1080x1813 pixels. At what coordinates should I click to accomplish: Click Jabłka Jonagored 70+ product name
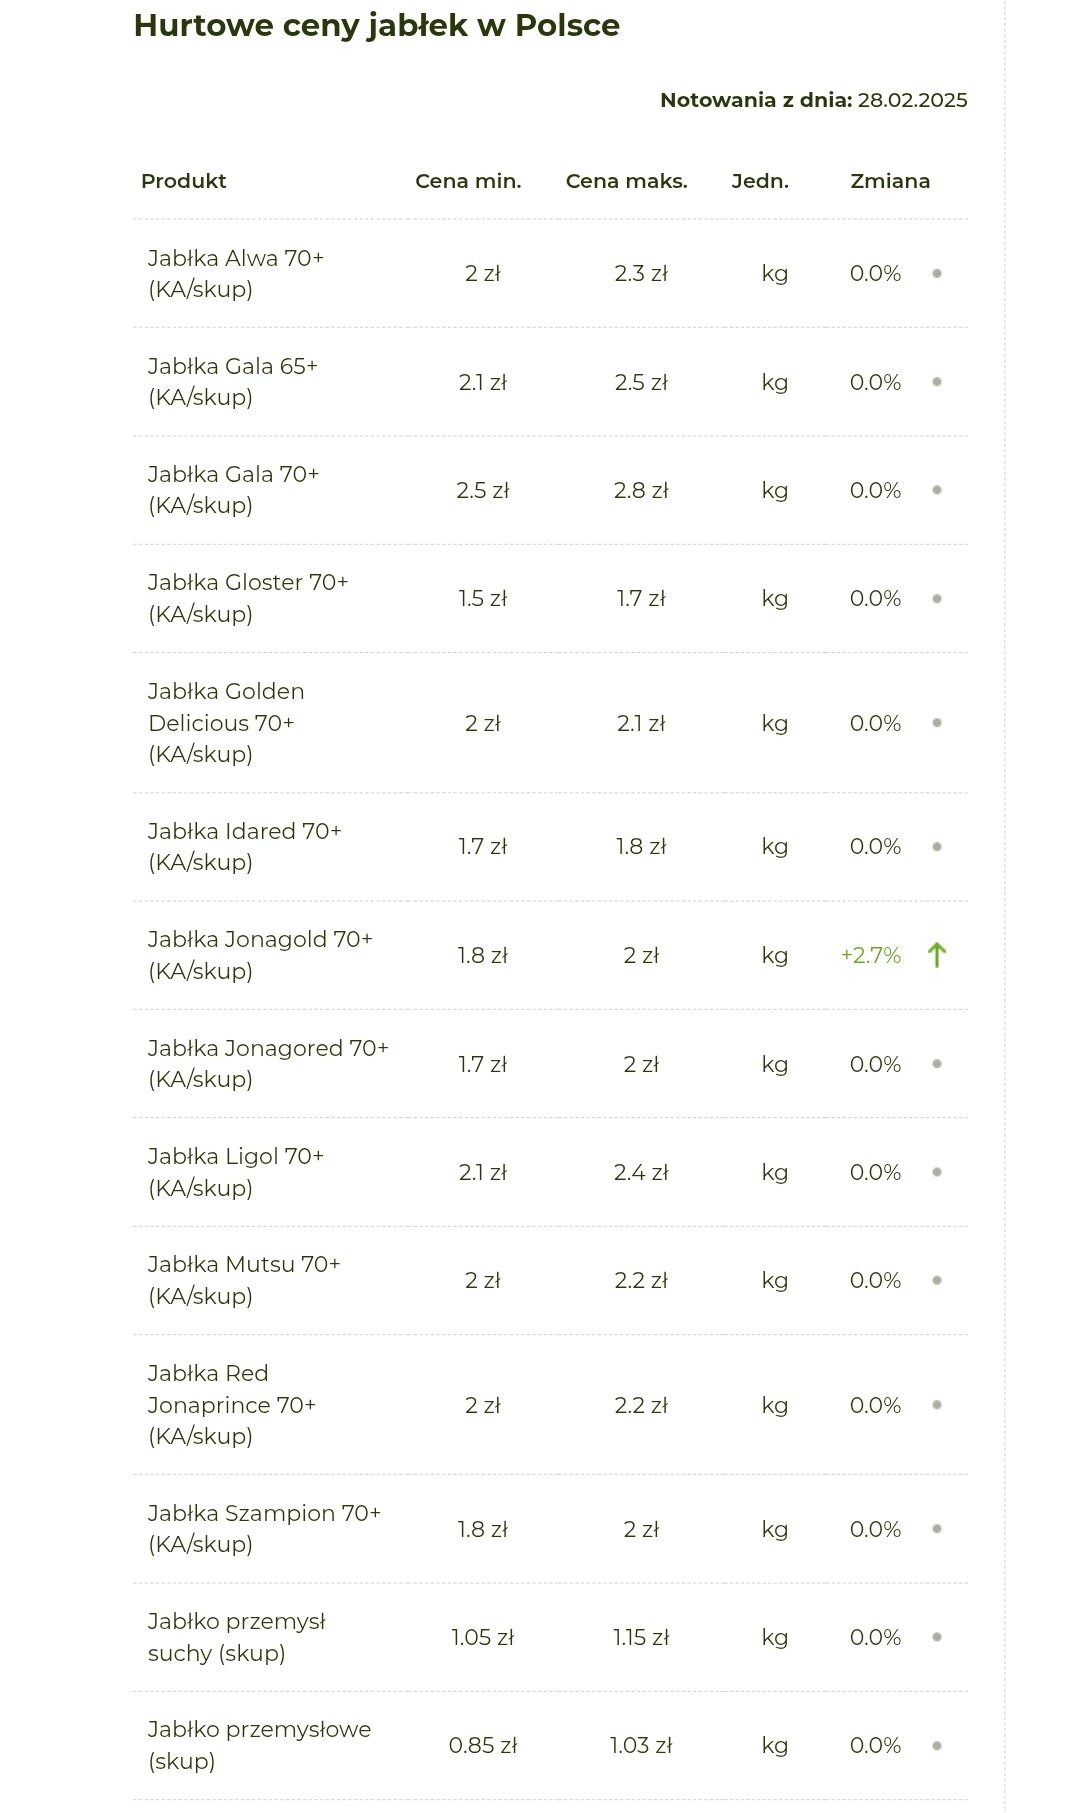pos(268,1063)
